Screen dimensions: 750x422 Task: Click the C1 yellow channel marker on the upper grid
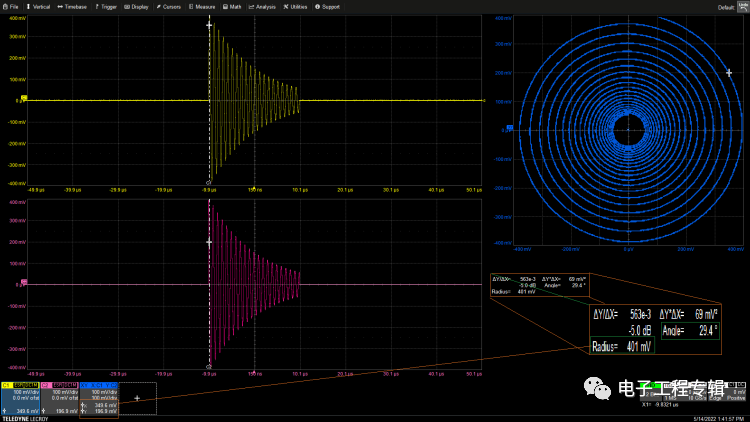[24, 98]
